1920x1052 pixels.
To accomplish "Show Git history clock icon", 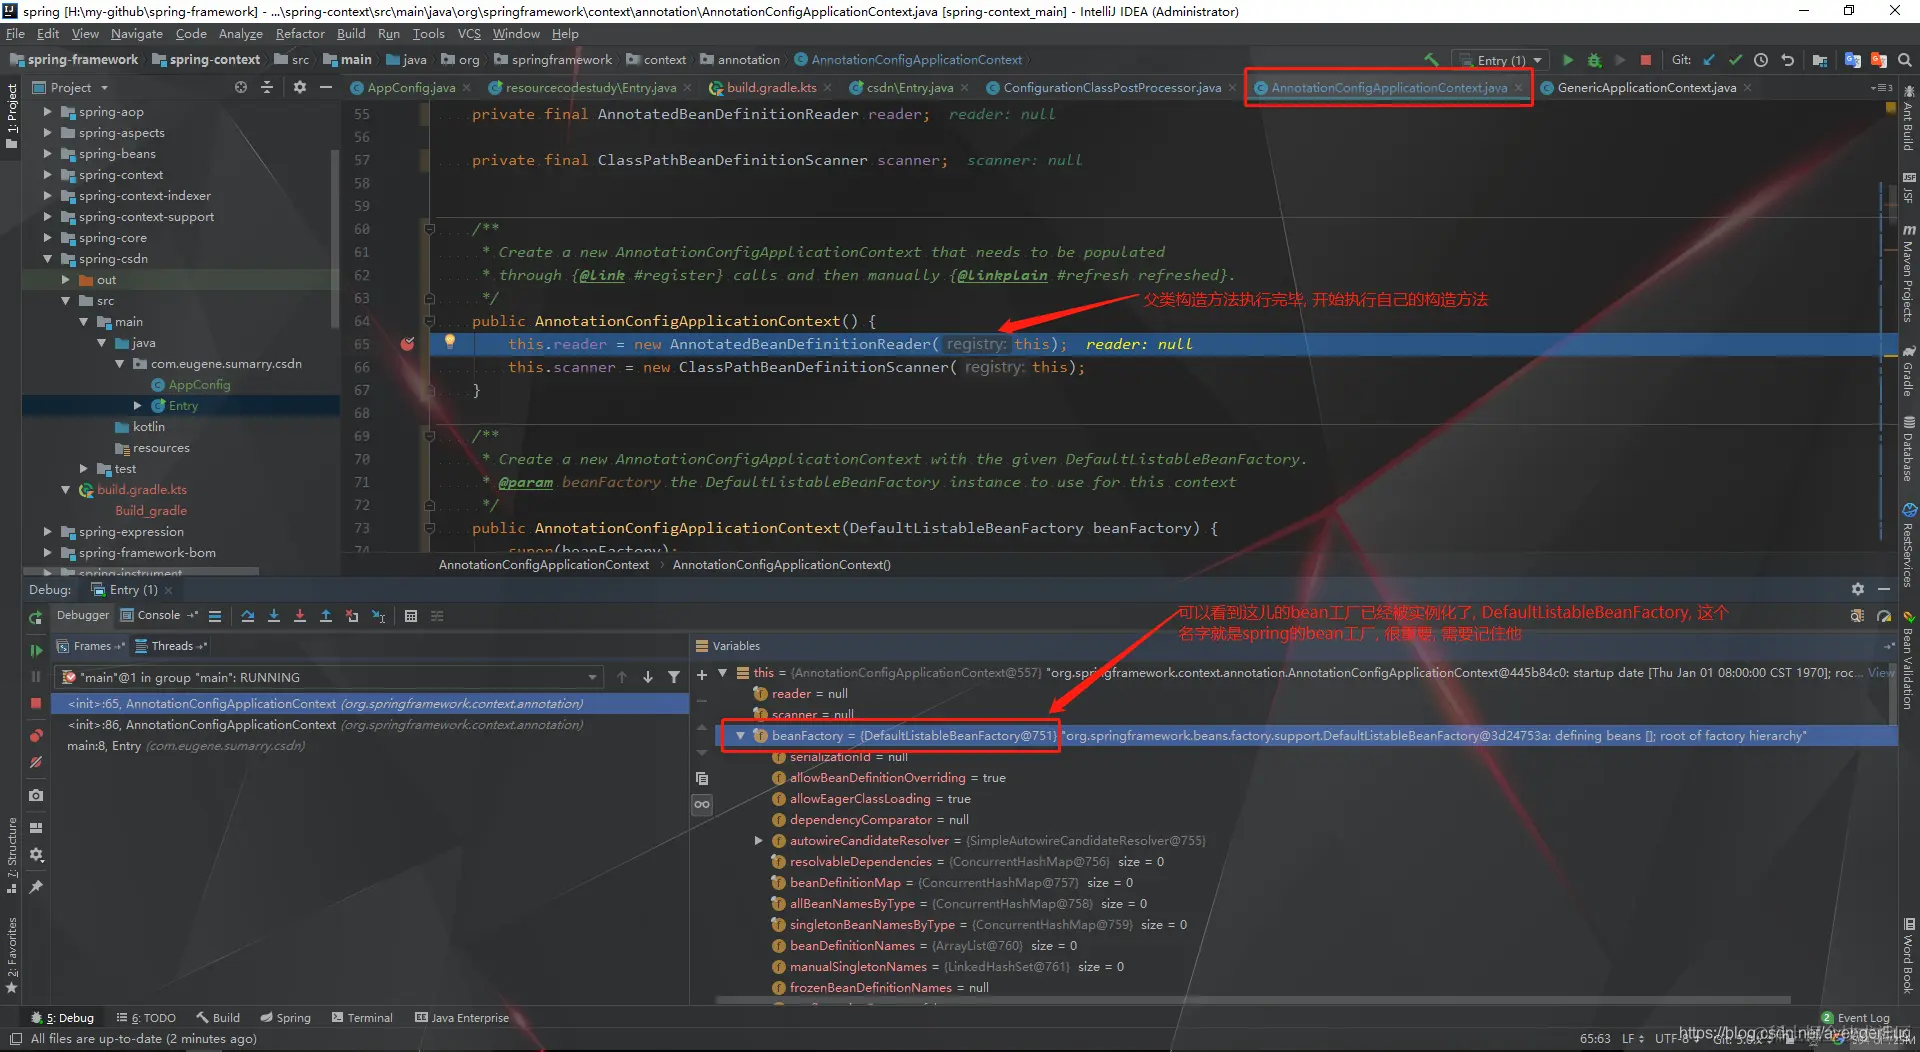I will click(1761, 60).
